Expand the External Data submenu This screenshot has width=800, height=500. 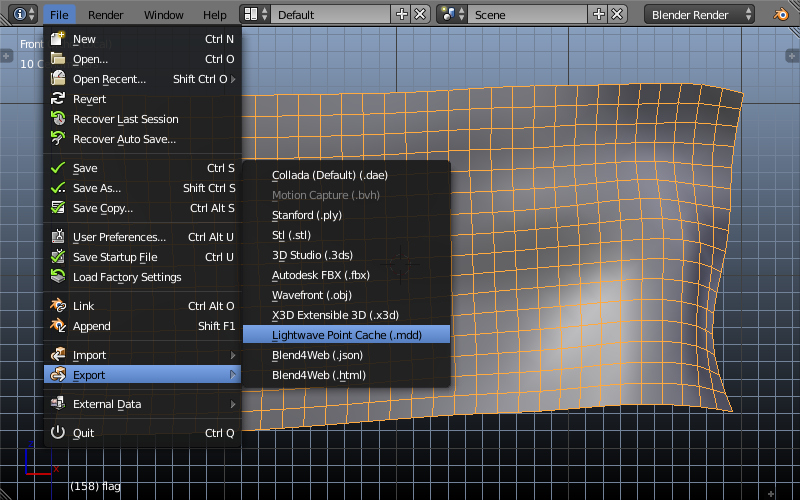pos(142,404)
